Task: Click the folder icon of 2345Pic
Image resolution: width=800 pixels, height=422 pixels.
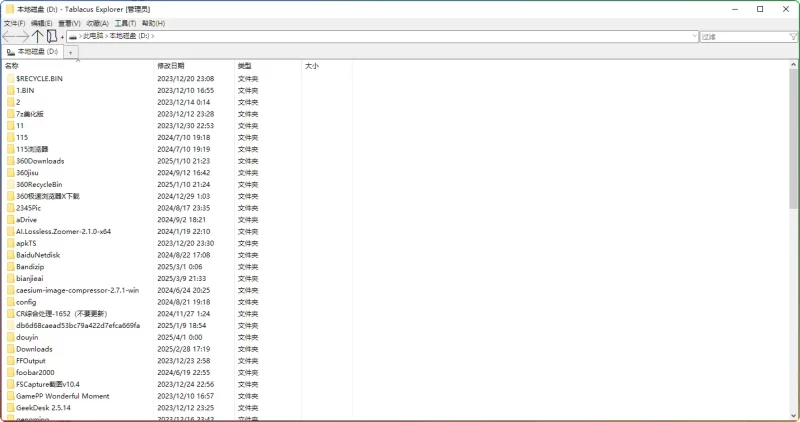Action: coord(11,208)
